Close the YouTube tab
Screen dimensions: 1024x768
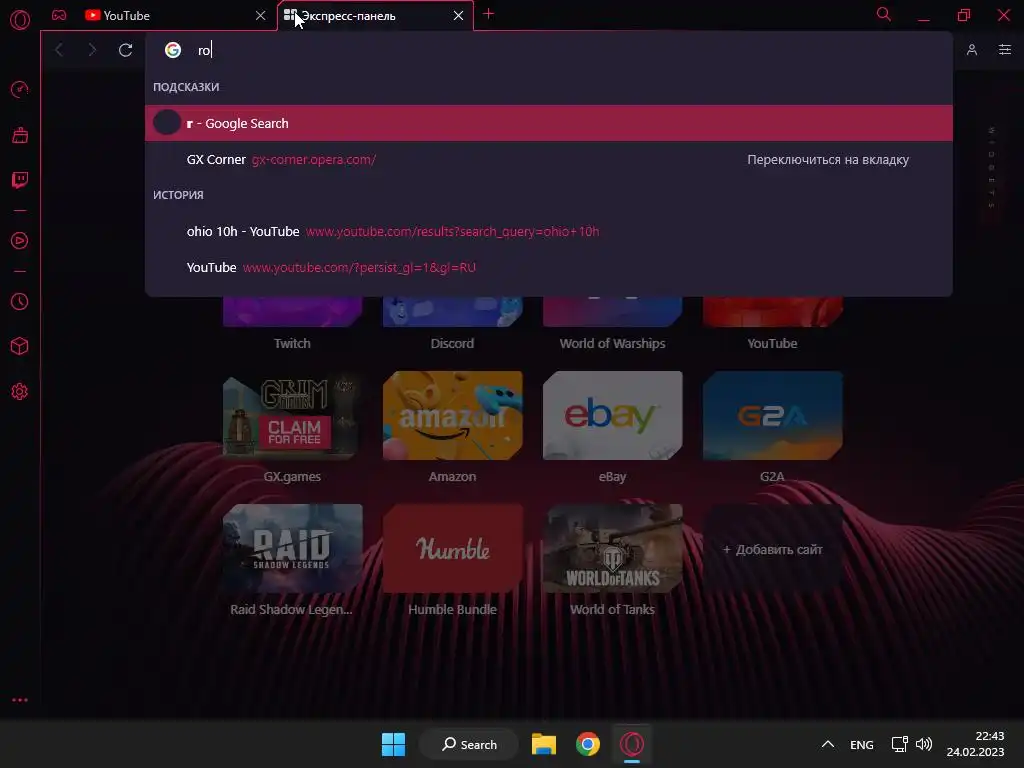point(261,15)
